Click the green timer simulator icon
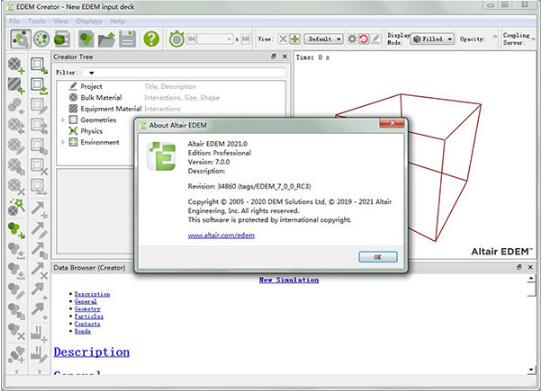The width and height of the screenshot is (542, 391). (177, 39)
